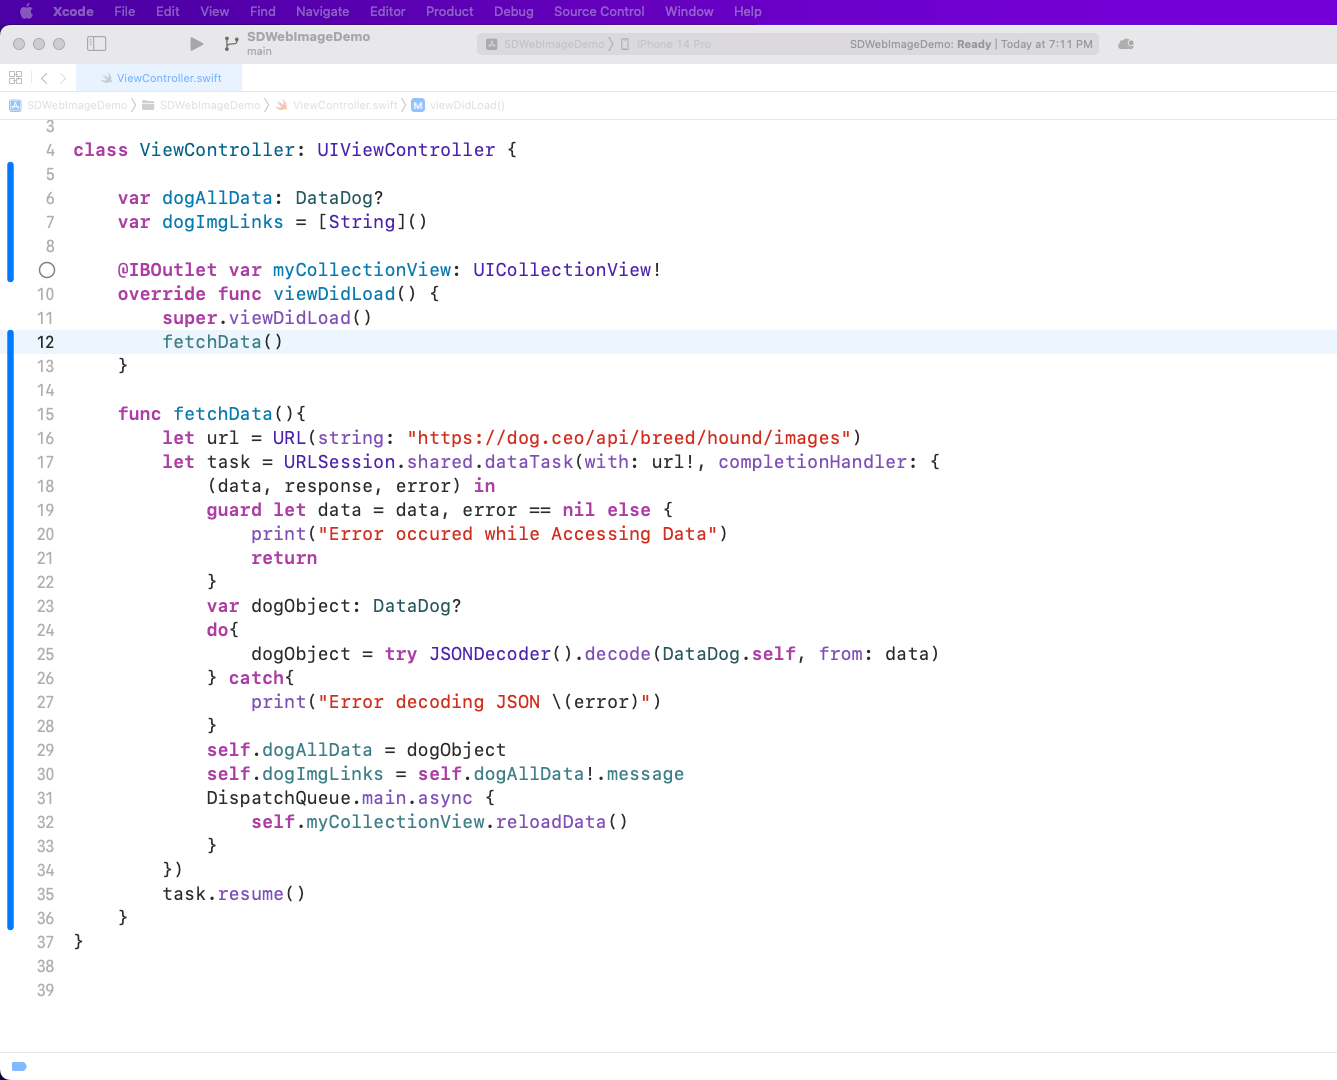Go forward with the right chevron

63,78
